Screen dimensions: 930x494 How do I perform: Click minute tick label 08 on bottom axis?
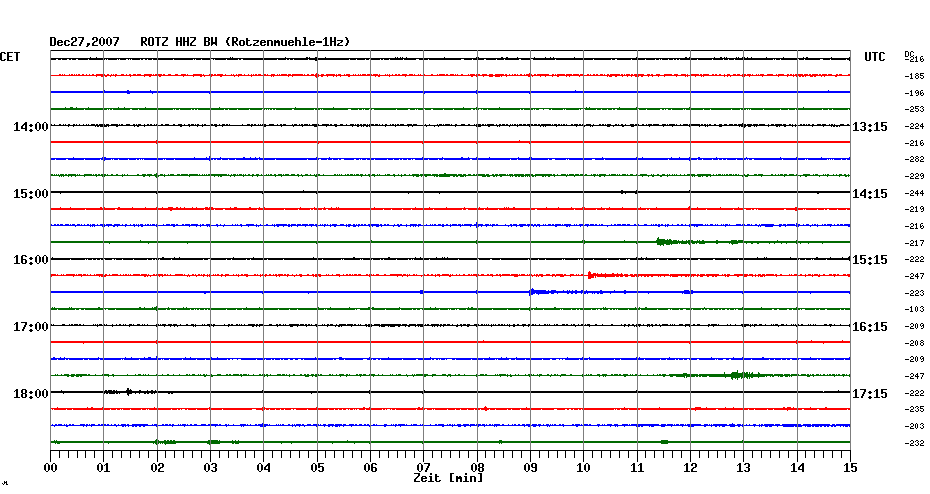coord(477,468)
